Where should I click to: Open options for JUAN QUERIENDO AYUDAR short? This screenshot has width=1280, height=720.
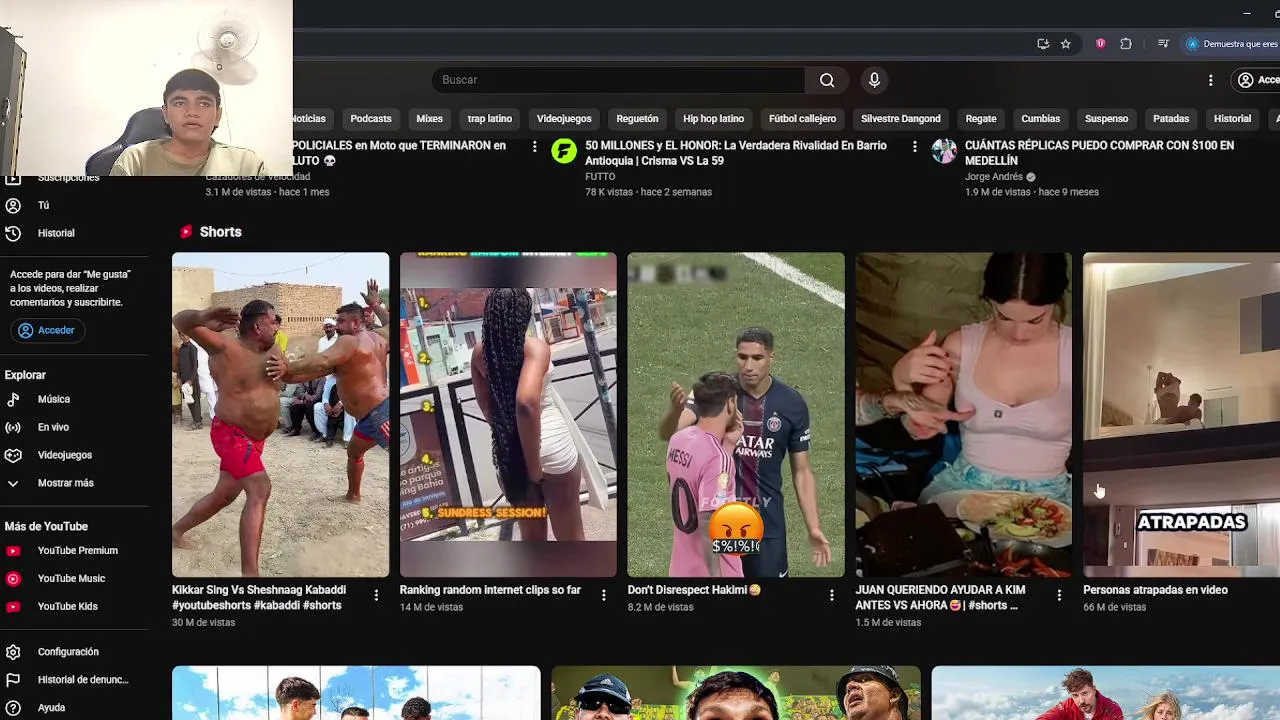1059,595
